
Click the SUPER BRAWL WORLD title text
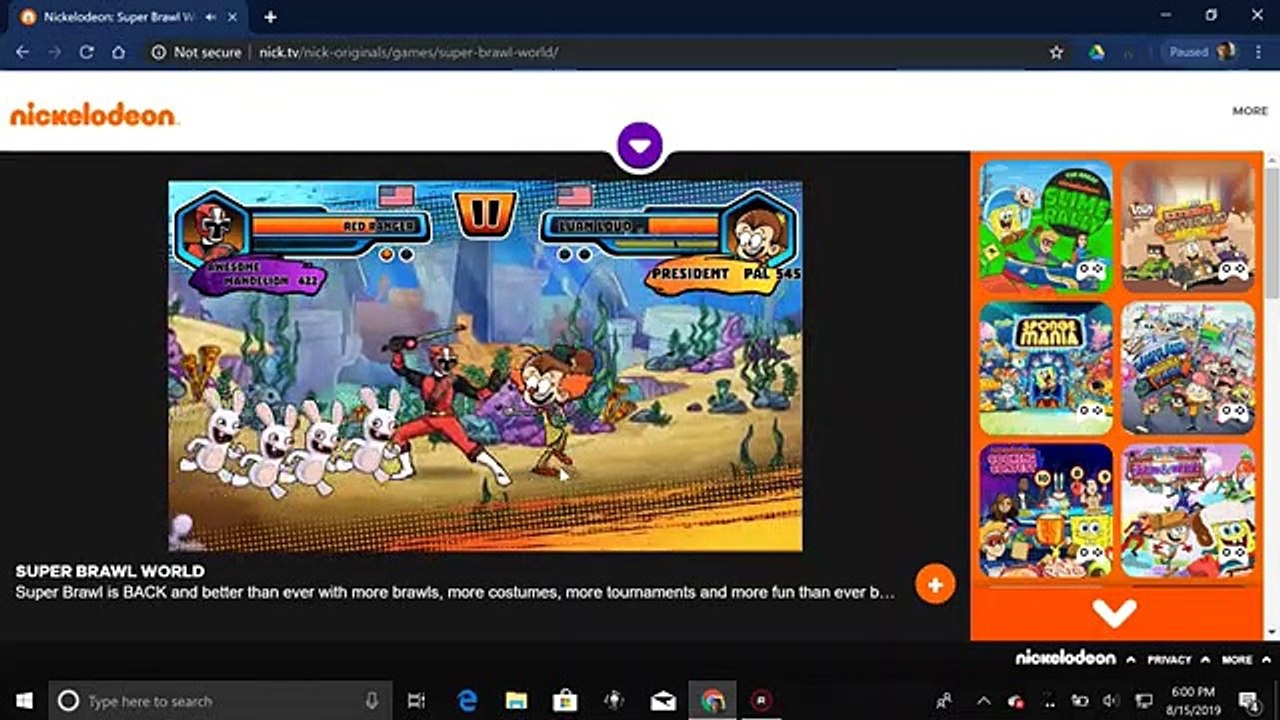click(x=110, y=572)
